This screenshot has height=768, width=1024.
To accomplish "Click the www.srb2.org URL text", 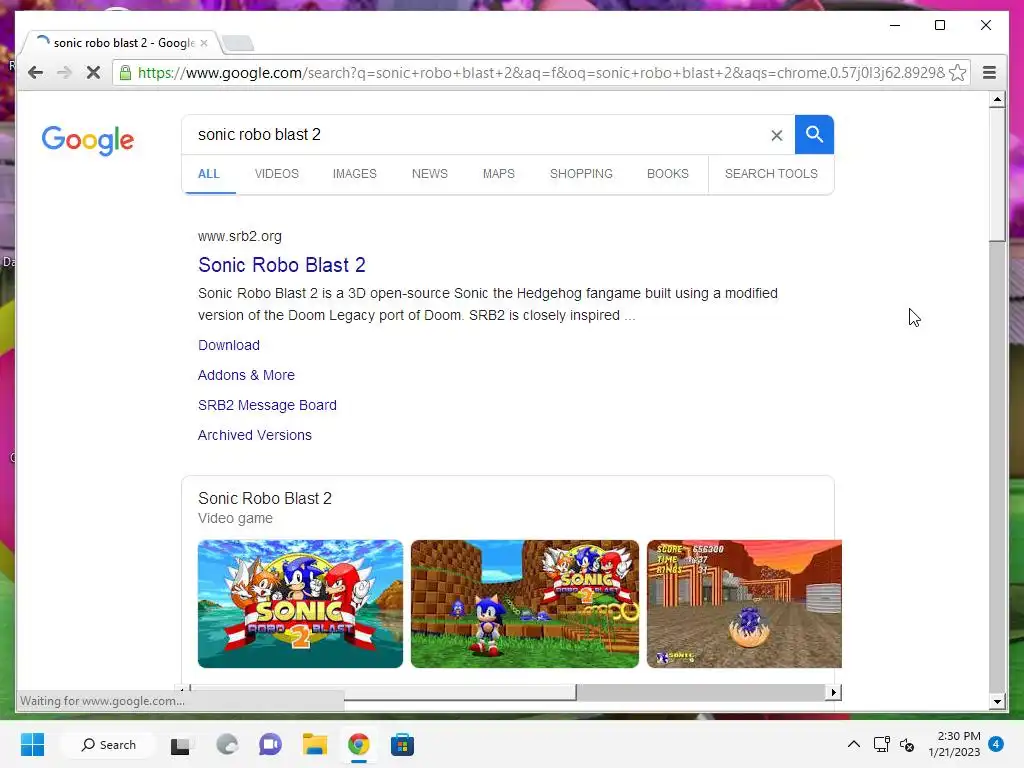I will tap(240, 236).
